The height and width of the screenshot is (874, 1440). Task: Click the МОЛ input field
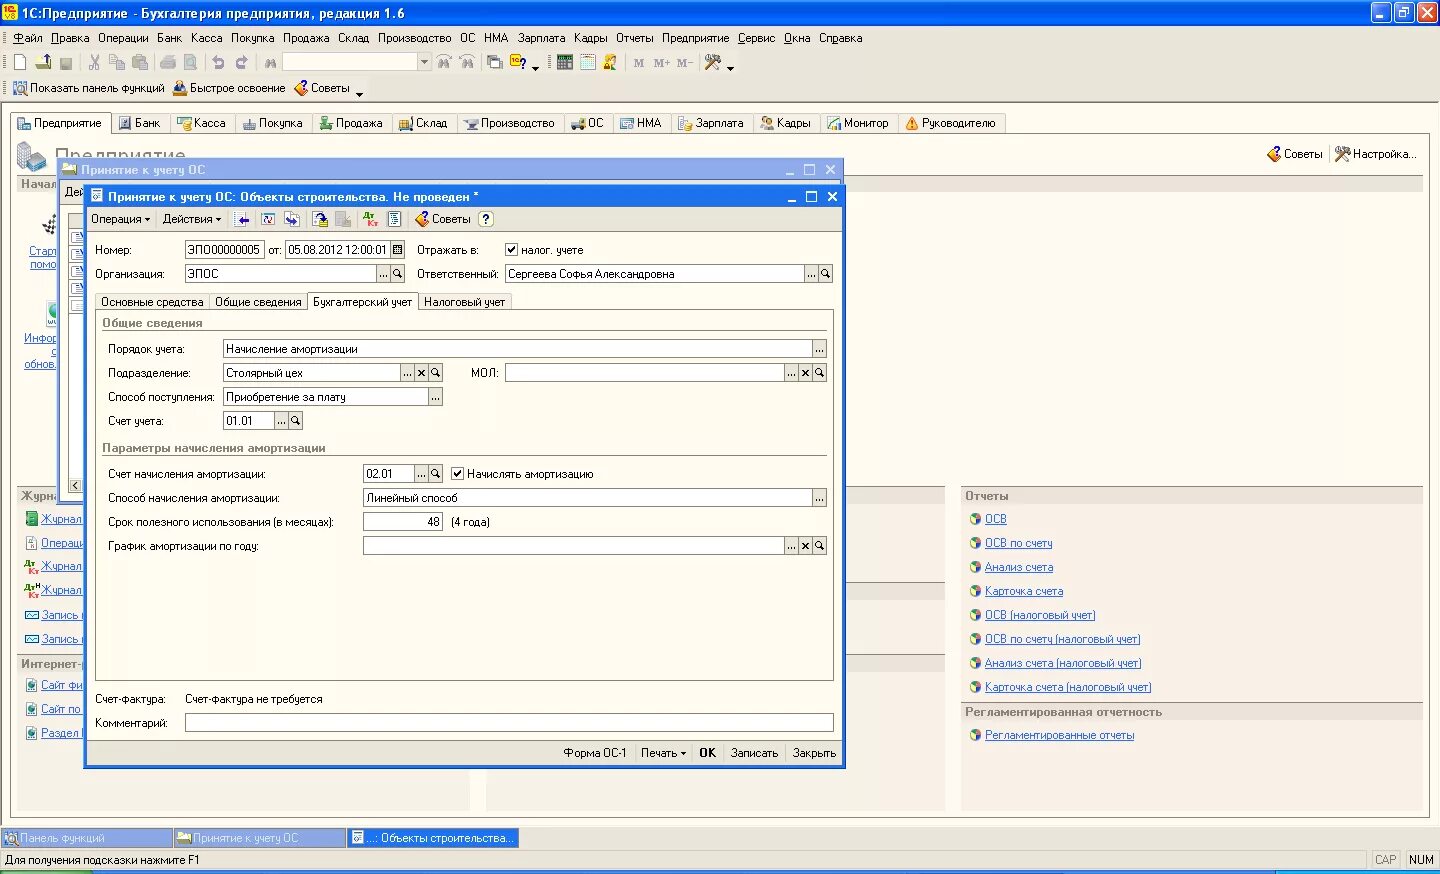644,373
